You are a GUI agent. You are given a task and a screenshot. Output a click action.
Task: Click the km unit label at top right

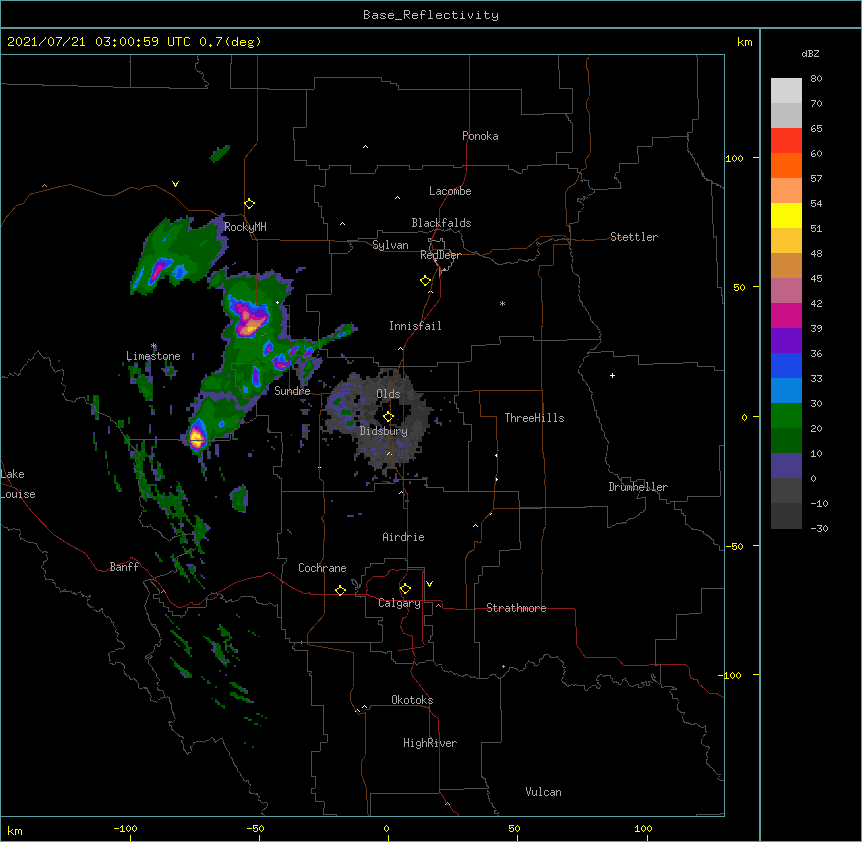[x=744, y=42]
